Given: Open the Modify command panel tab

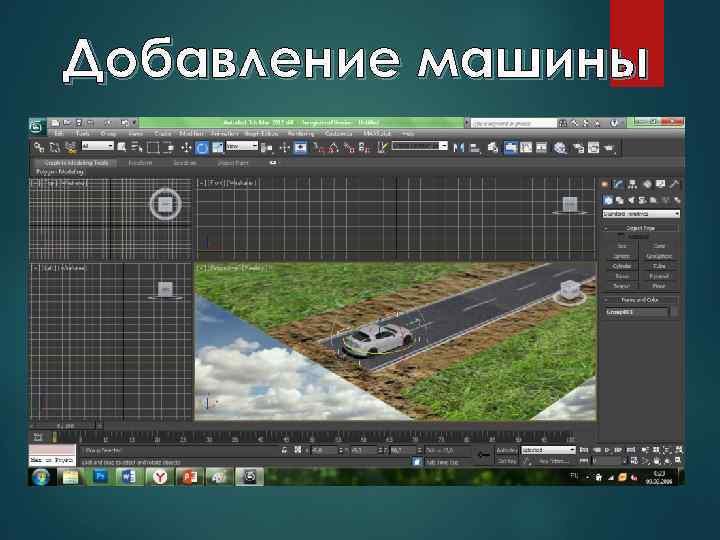Looking at the screenshot, I should (619, 184).
